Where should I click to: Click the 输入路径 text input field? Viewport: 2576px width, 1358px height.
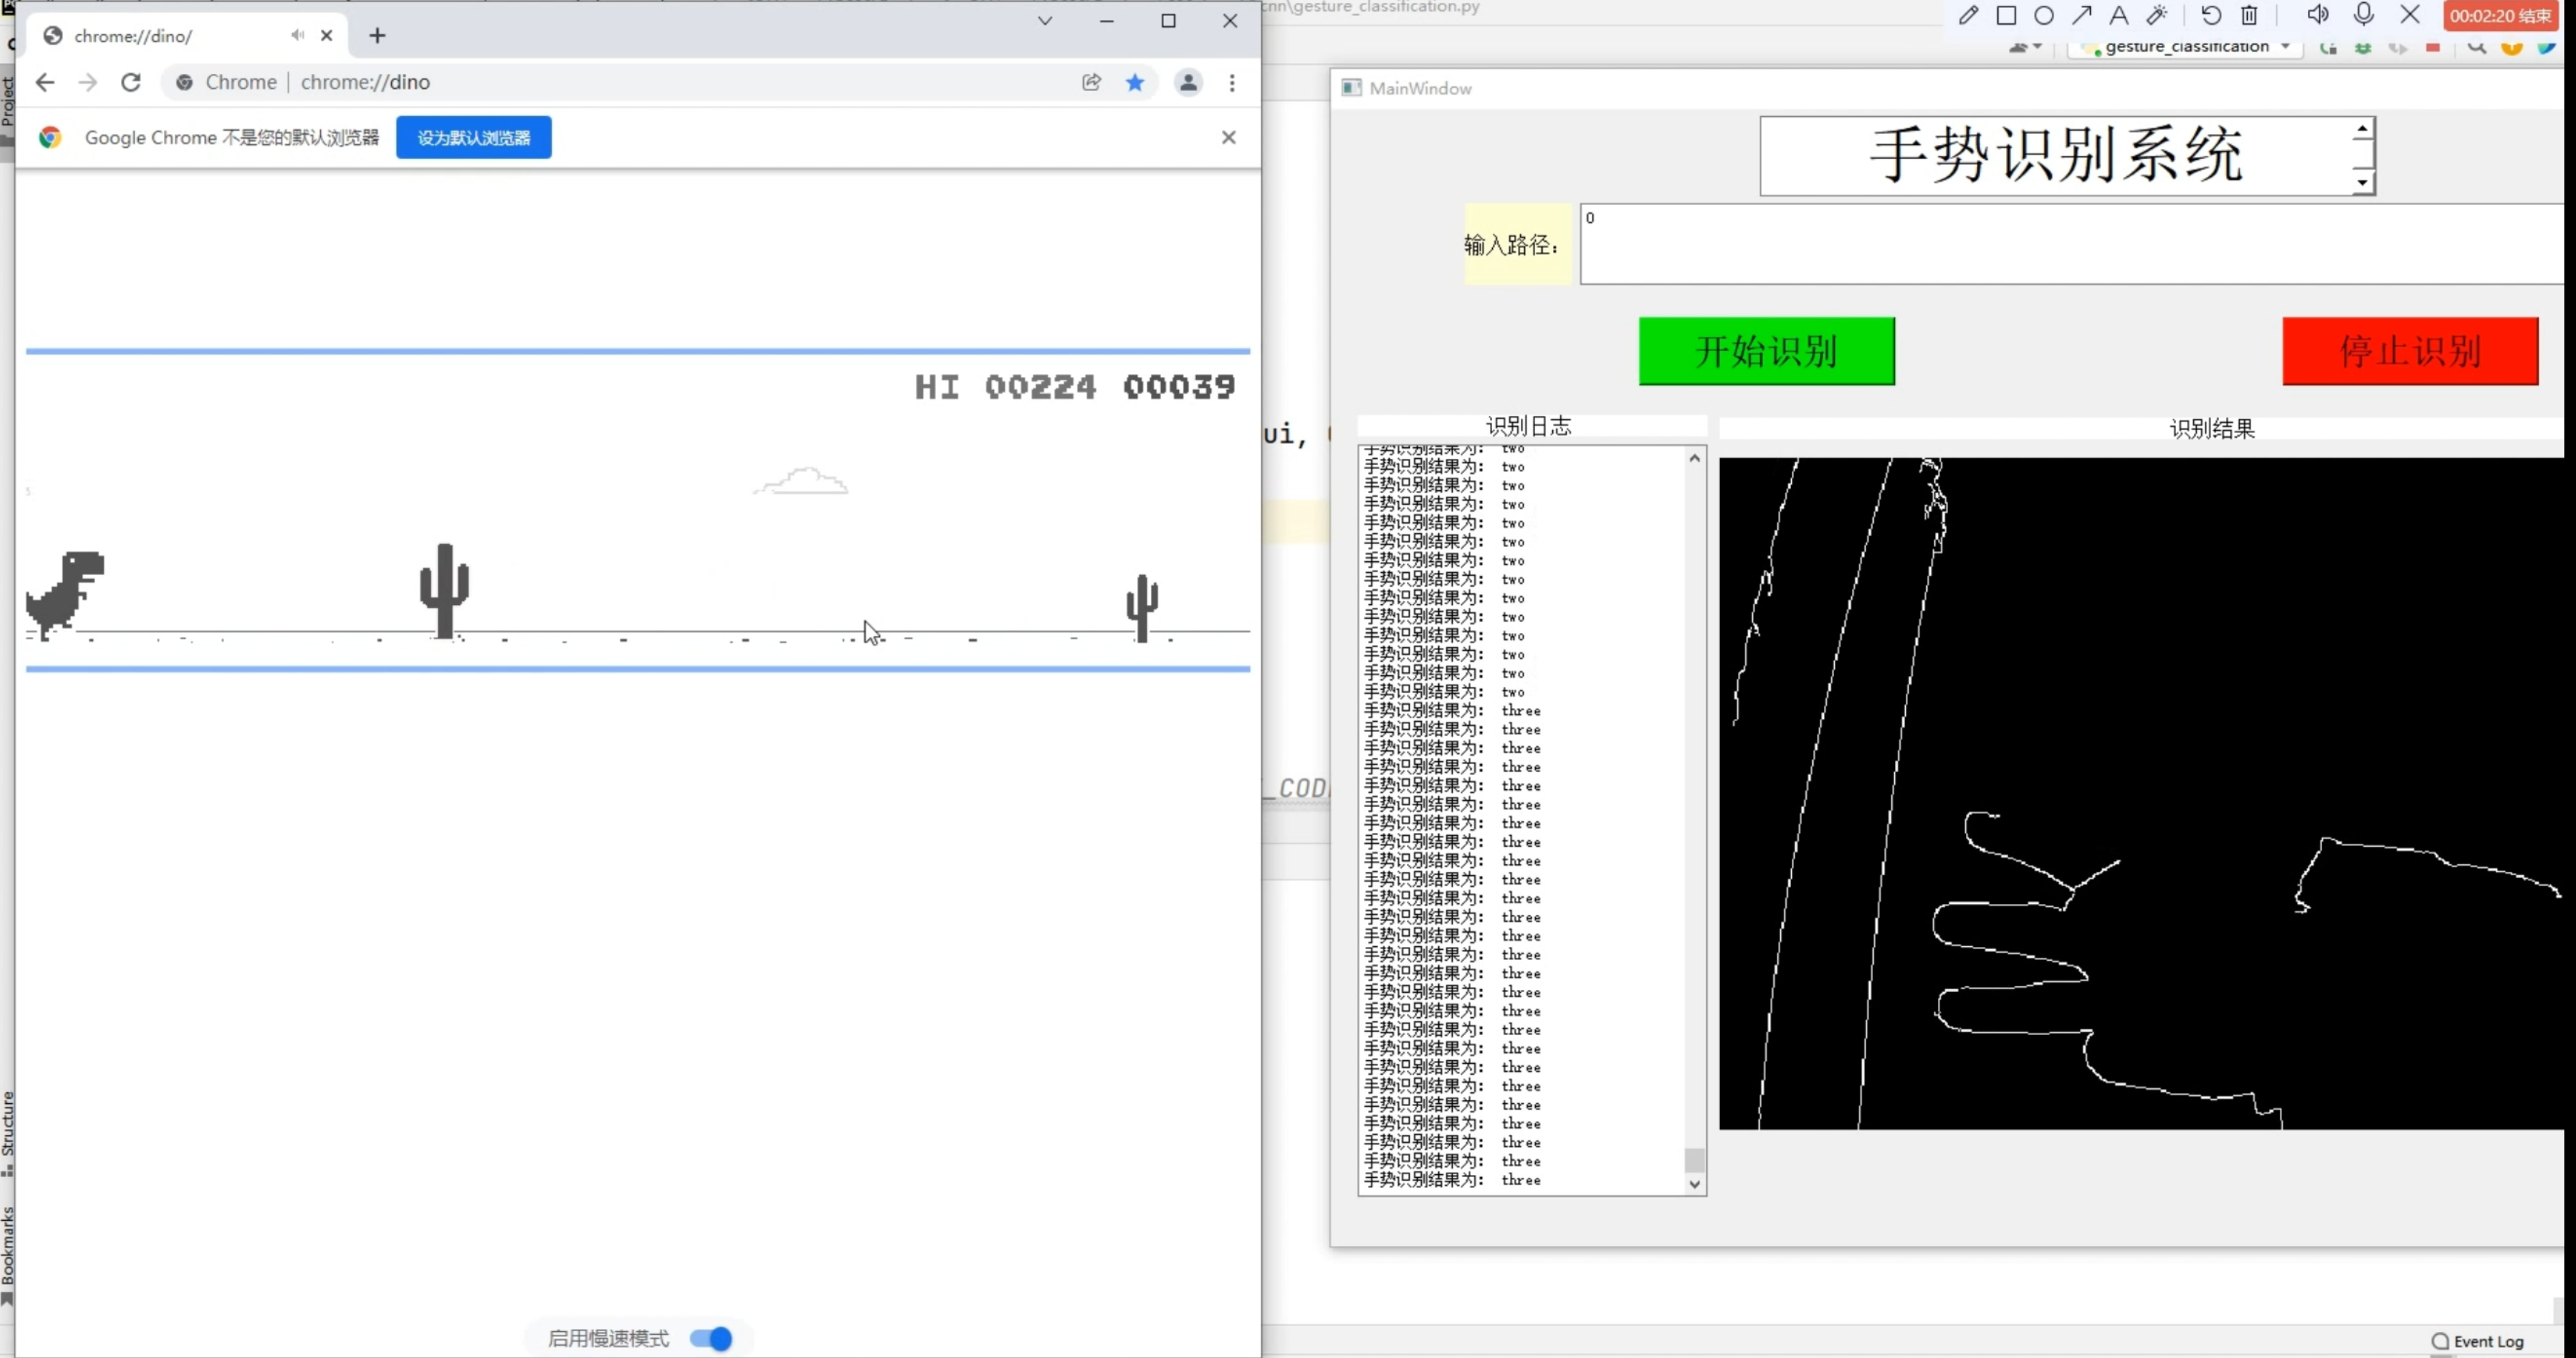click(2070, 244)
